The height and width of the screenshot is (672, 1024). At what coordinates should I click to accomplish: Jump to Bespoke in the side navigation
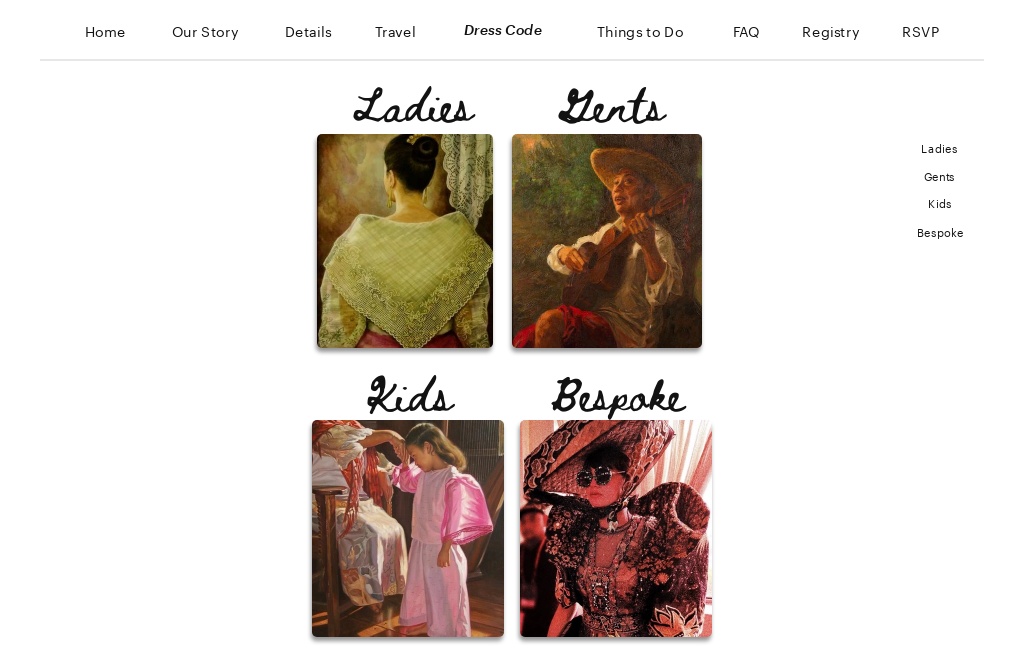[940, 233]
